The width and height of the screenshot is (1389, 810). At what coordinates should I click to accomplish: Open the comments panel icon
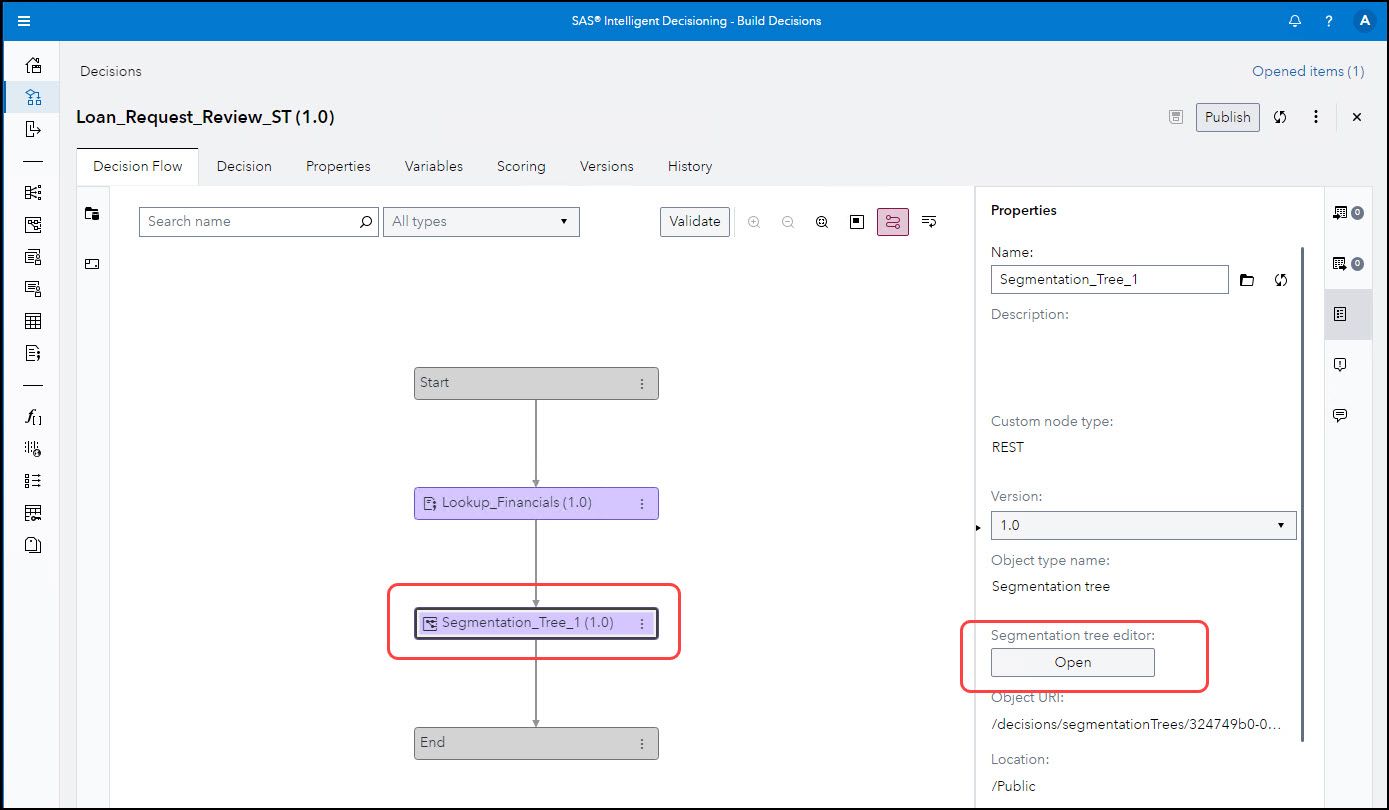(1340, 415)
